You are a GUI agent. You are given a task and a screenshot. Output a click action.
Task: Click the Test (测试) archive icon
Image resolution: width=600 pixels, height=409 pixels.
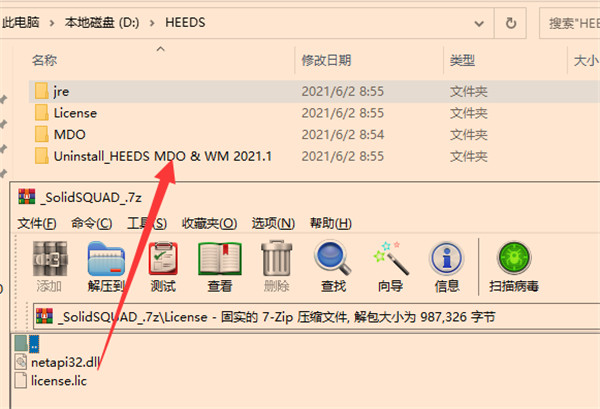click(163, 259)
